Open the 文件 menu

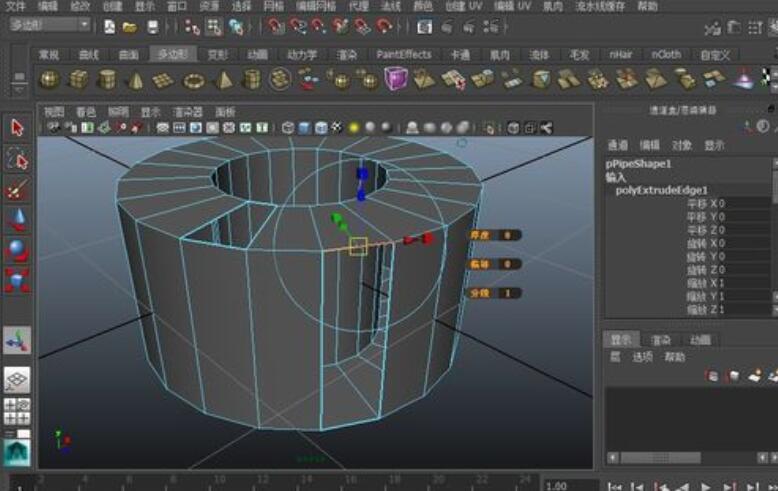(16, 6)
